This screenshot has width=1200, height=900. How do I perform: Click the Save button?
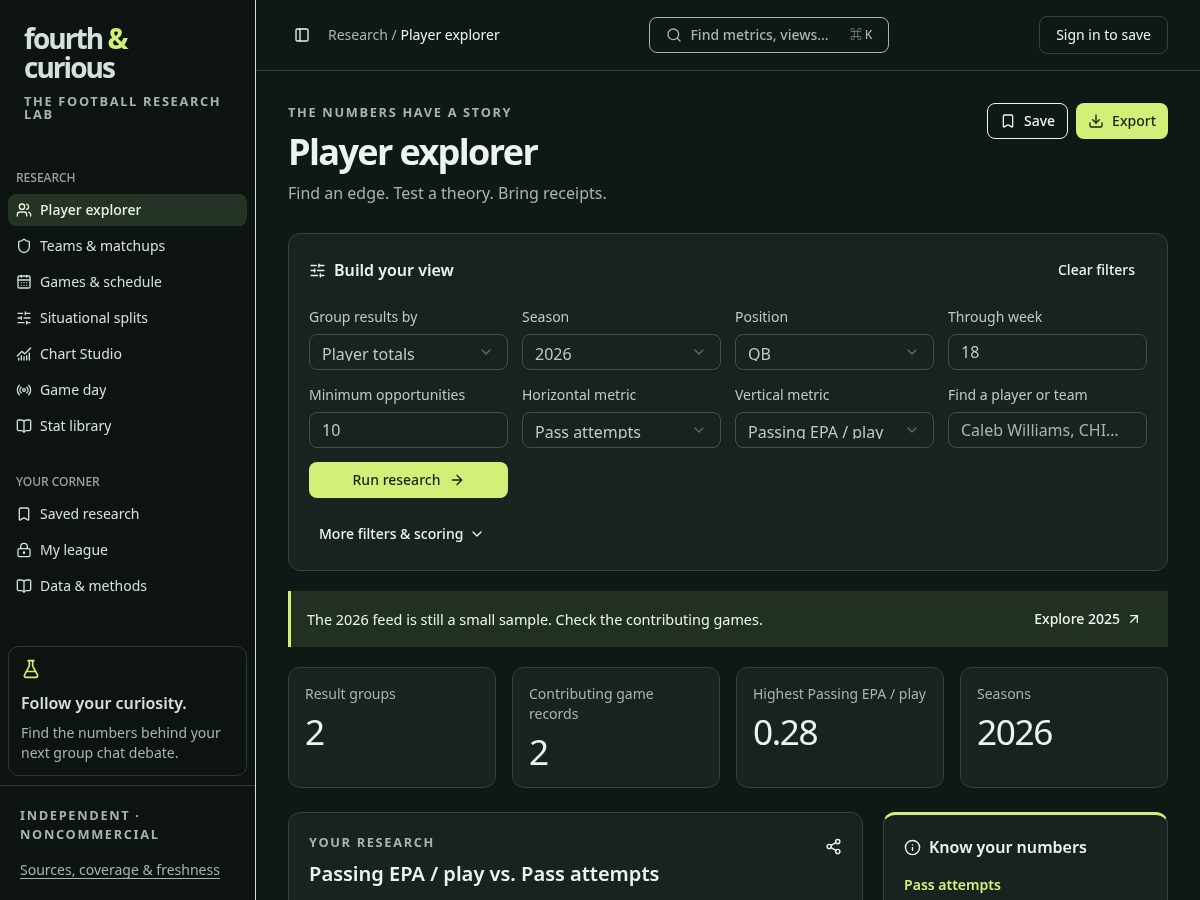[x=1027, y=121]
